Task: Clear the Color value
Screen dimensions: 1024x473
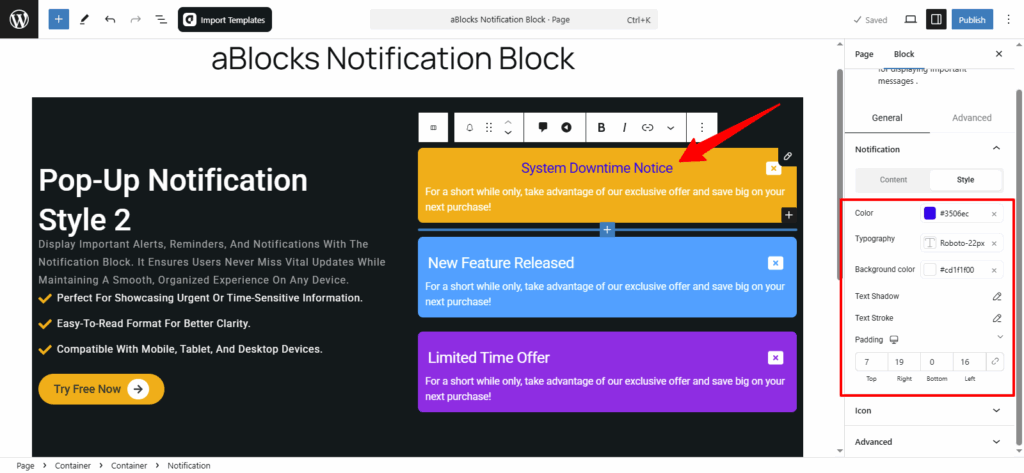Action: pos(994,214)
